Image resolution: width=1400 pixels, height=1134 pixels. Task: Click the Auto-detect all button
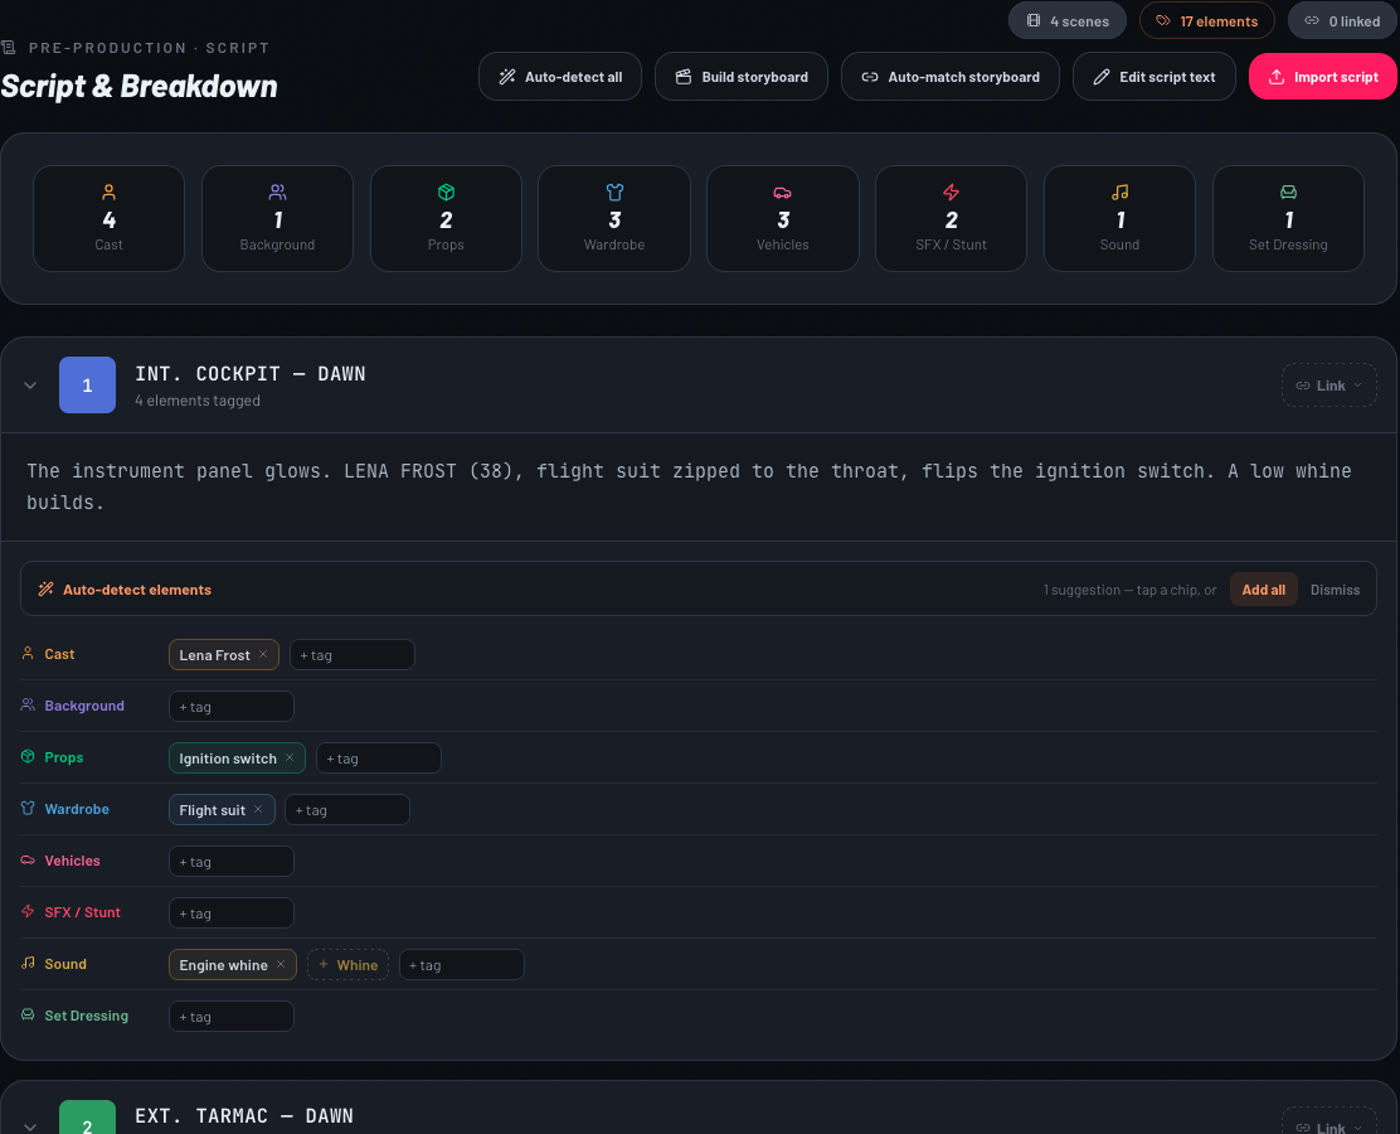[560, 76]
